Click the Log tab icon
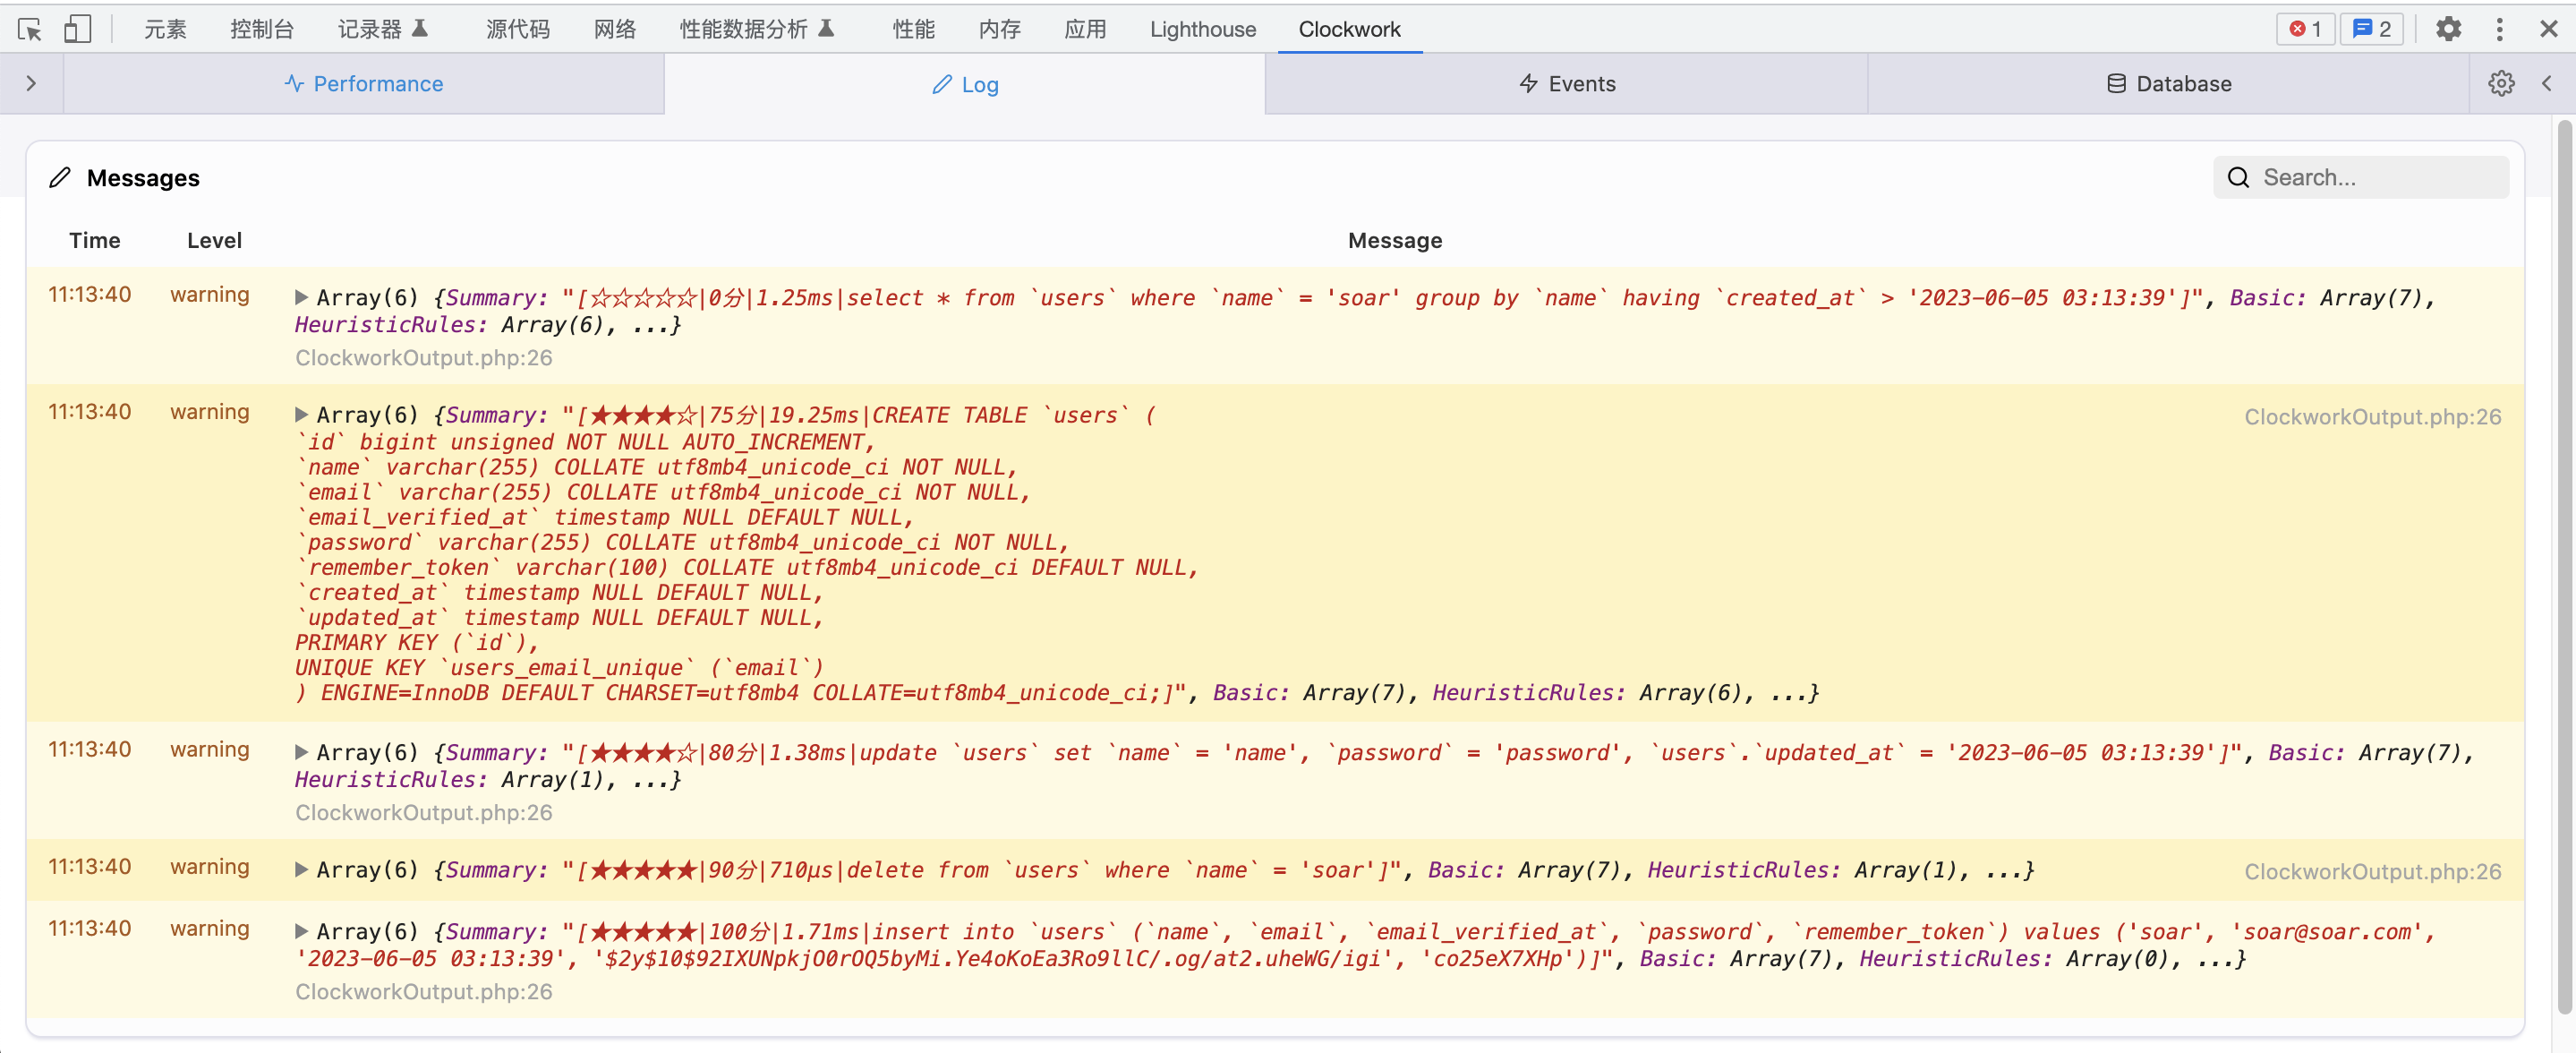2576x1053 pixels. coord(942,84)
